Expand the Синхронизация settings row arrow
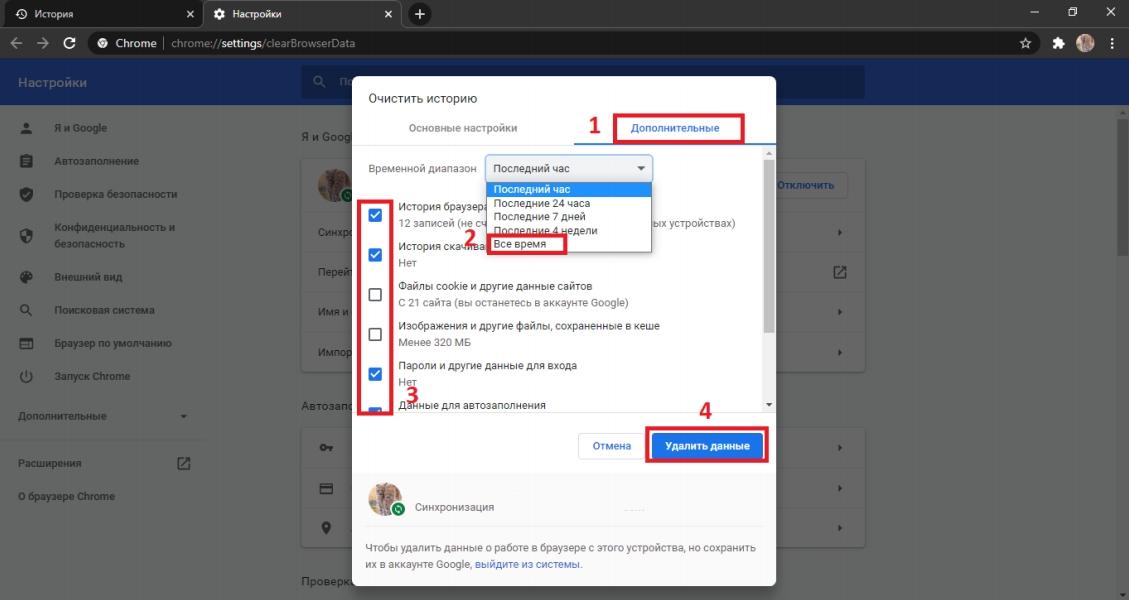Viewport: 1129px width, 600px height. click(x=840, y=233)
